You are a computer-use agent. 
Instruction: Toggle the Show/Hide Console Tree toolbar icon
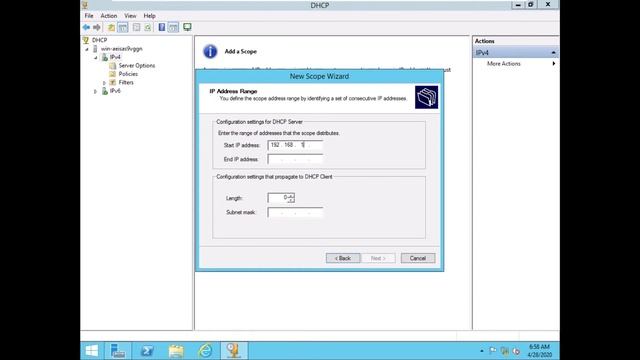point(122,27)
